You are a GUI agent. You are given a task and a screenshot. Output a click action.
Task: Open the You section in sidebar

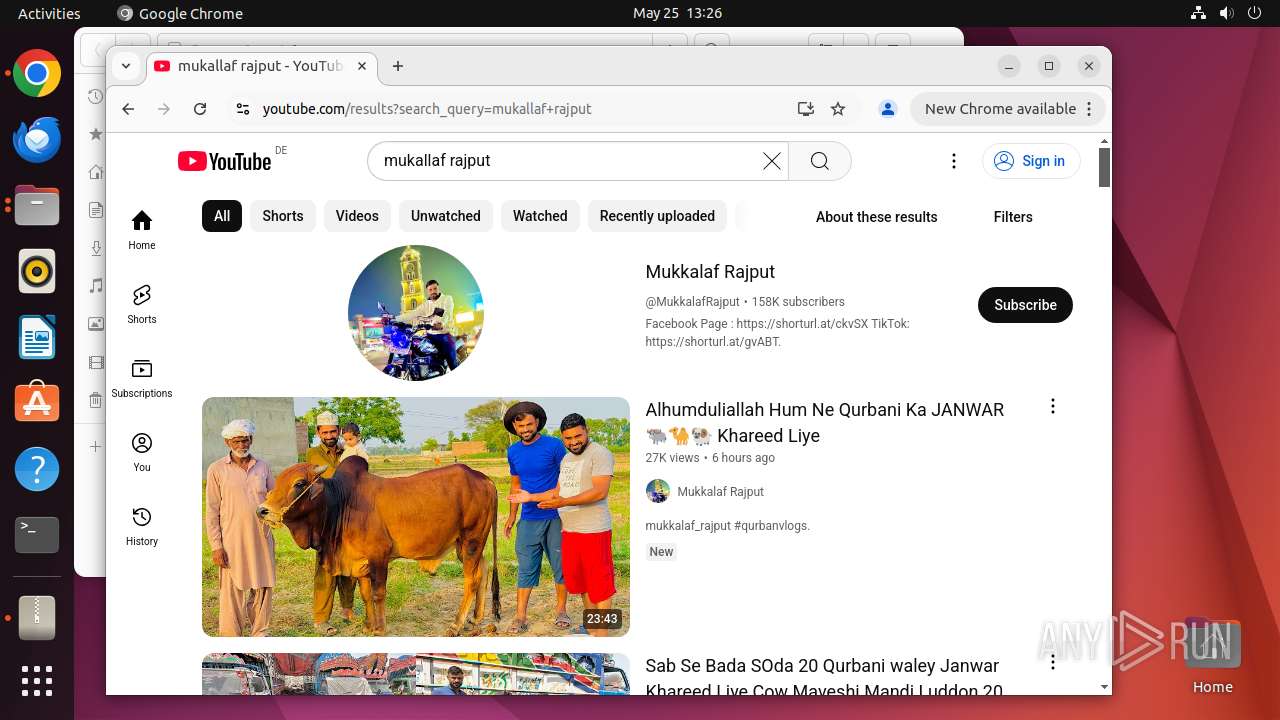pos(142,452)
